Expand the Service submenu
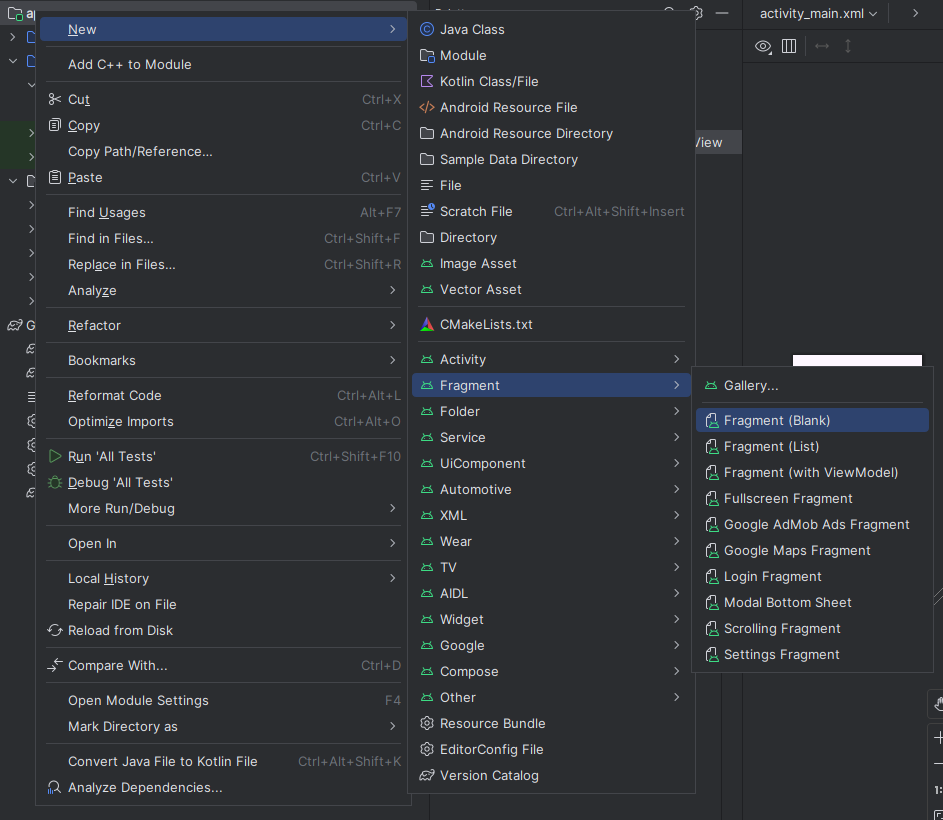This screenshot has height=820, width=943. pos(550,437)
